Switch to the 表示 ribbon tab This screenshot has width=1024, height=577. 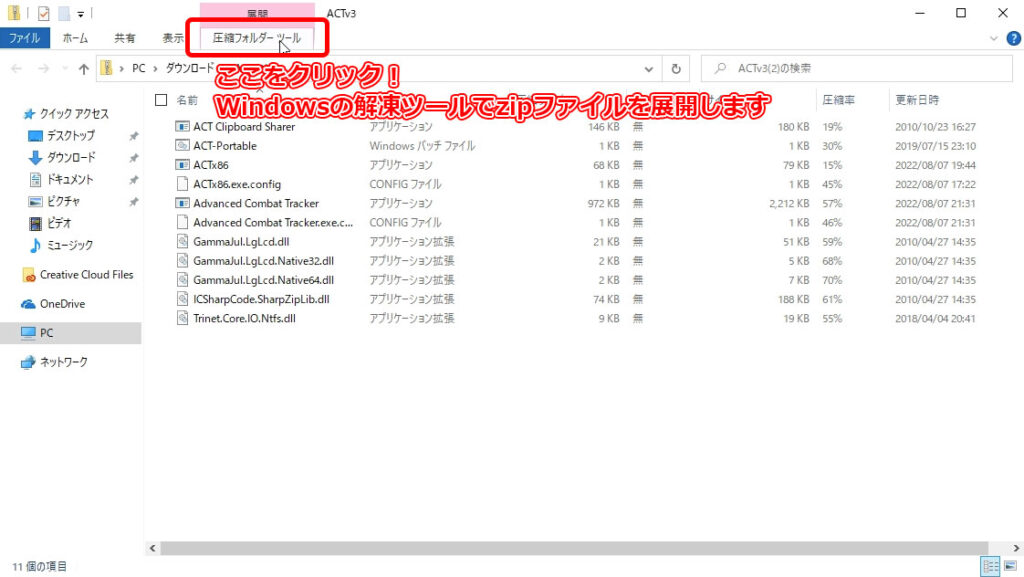[173, 38]
